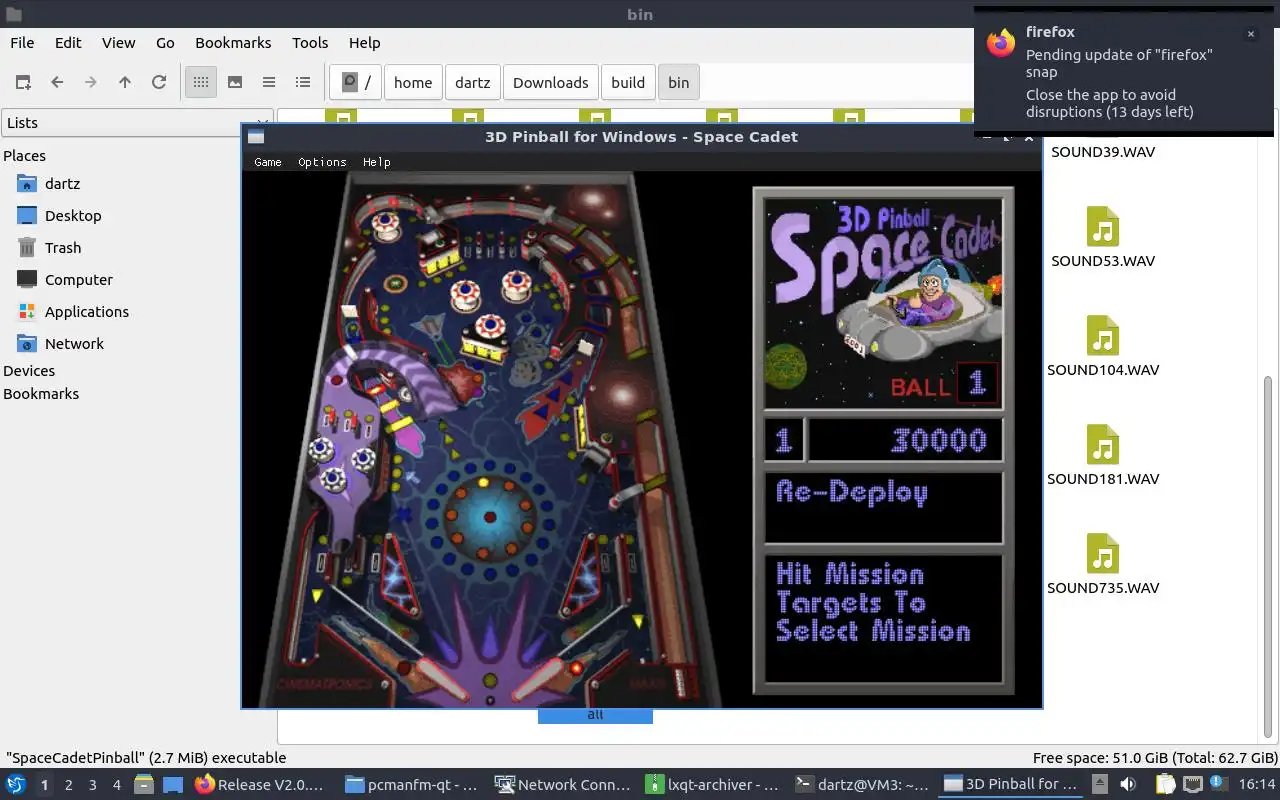
Task: Switch to Network Connections taskbar window
Action: [562, 785]
